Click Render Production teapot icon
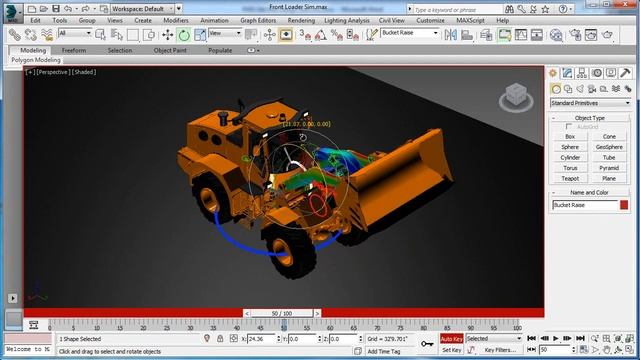 (x=607, y=35)
